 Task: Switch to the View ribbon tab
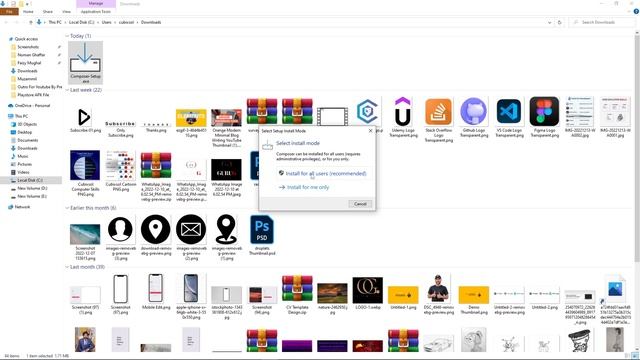click(x=67, y=12)
